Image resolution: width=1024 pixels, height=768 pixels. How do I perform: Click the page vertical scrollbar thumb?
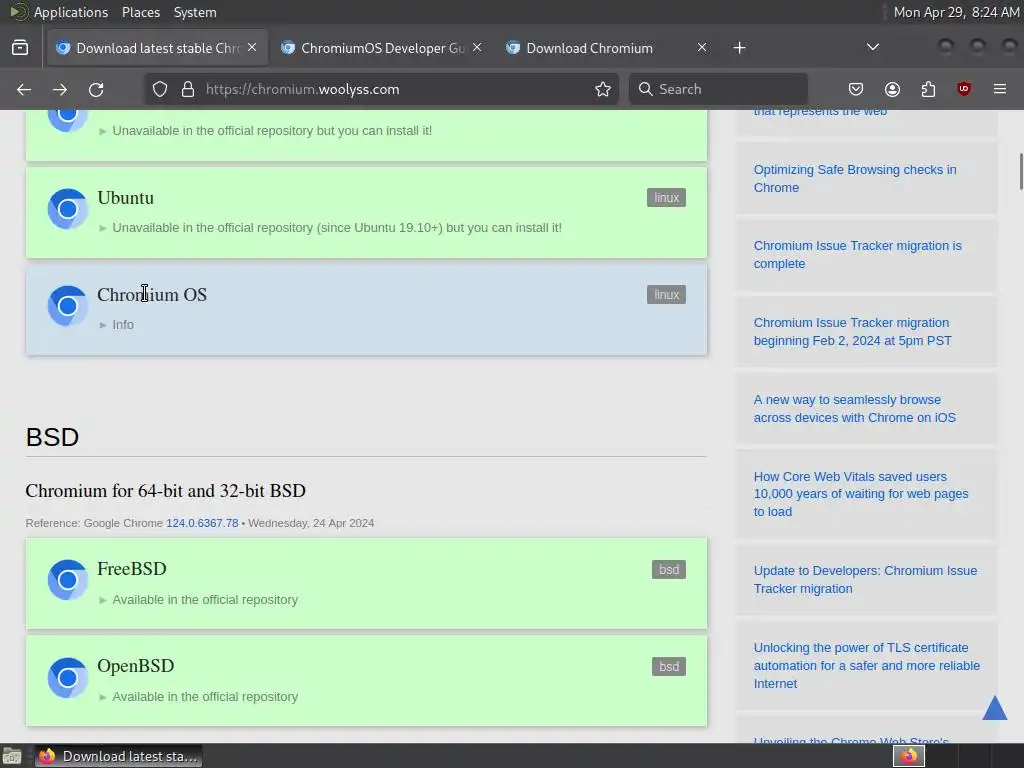(1020, 171)
